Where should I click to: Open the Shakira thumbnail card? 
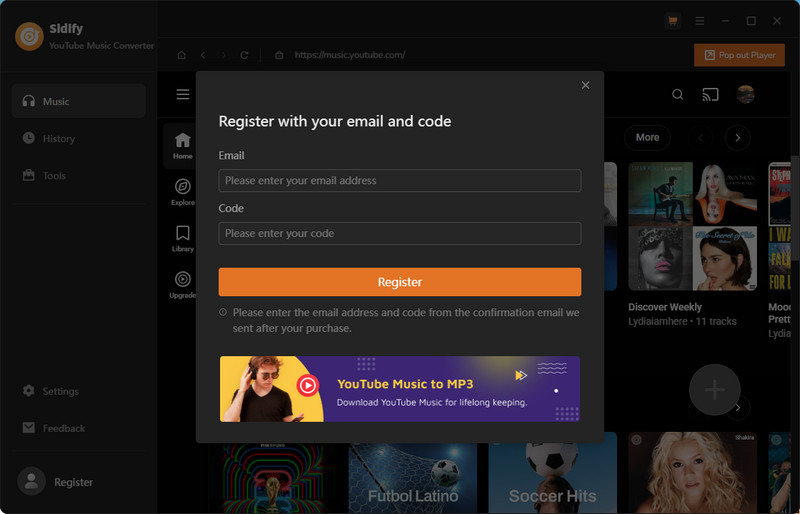click(x=692, y=473)
